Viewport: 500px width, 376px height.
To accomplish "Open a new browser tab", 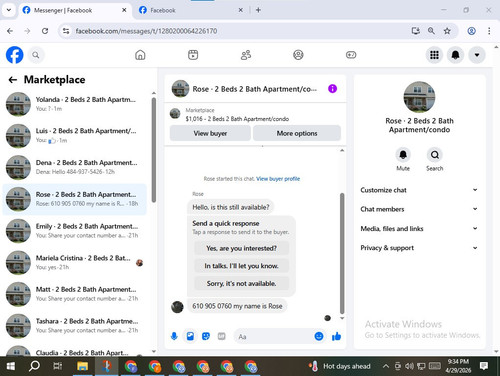I will 258,10.
